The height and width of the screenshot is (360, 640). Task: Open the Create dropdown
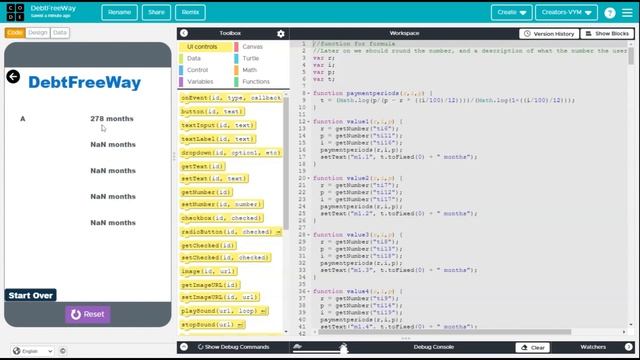click(x=511, y=13)
